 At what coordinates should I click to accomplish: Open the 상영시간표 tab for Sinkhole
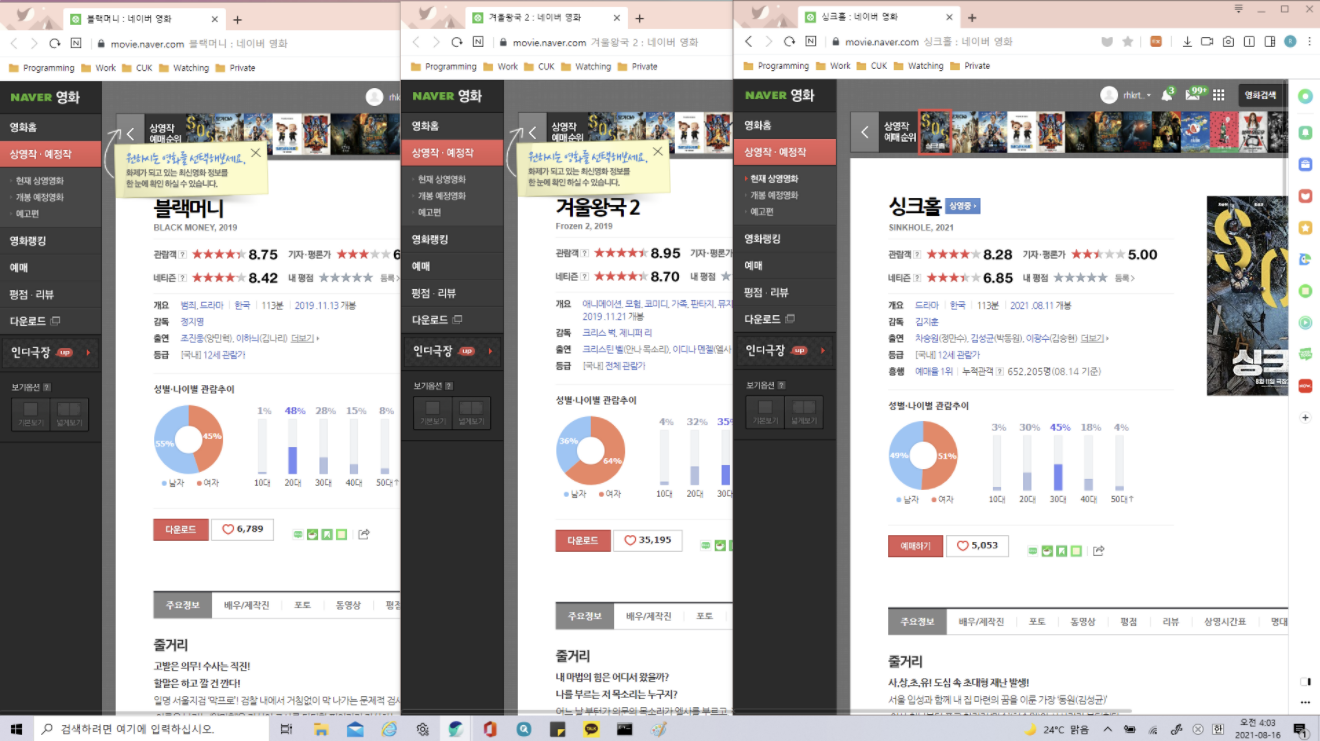(1225, 621)
